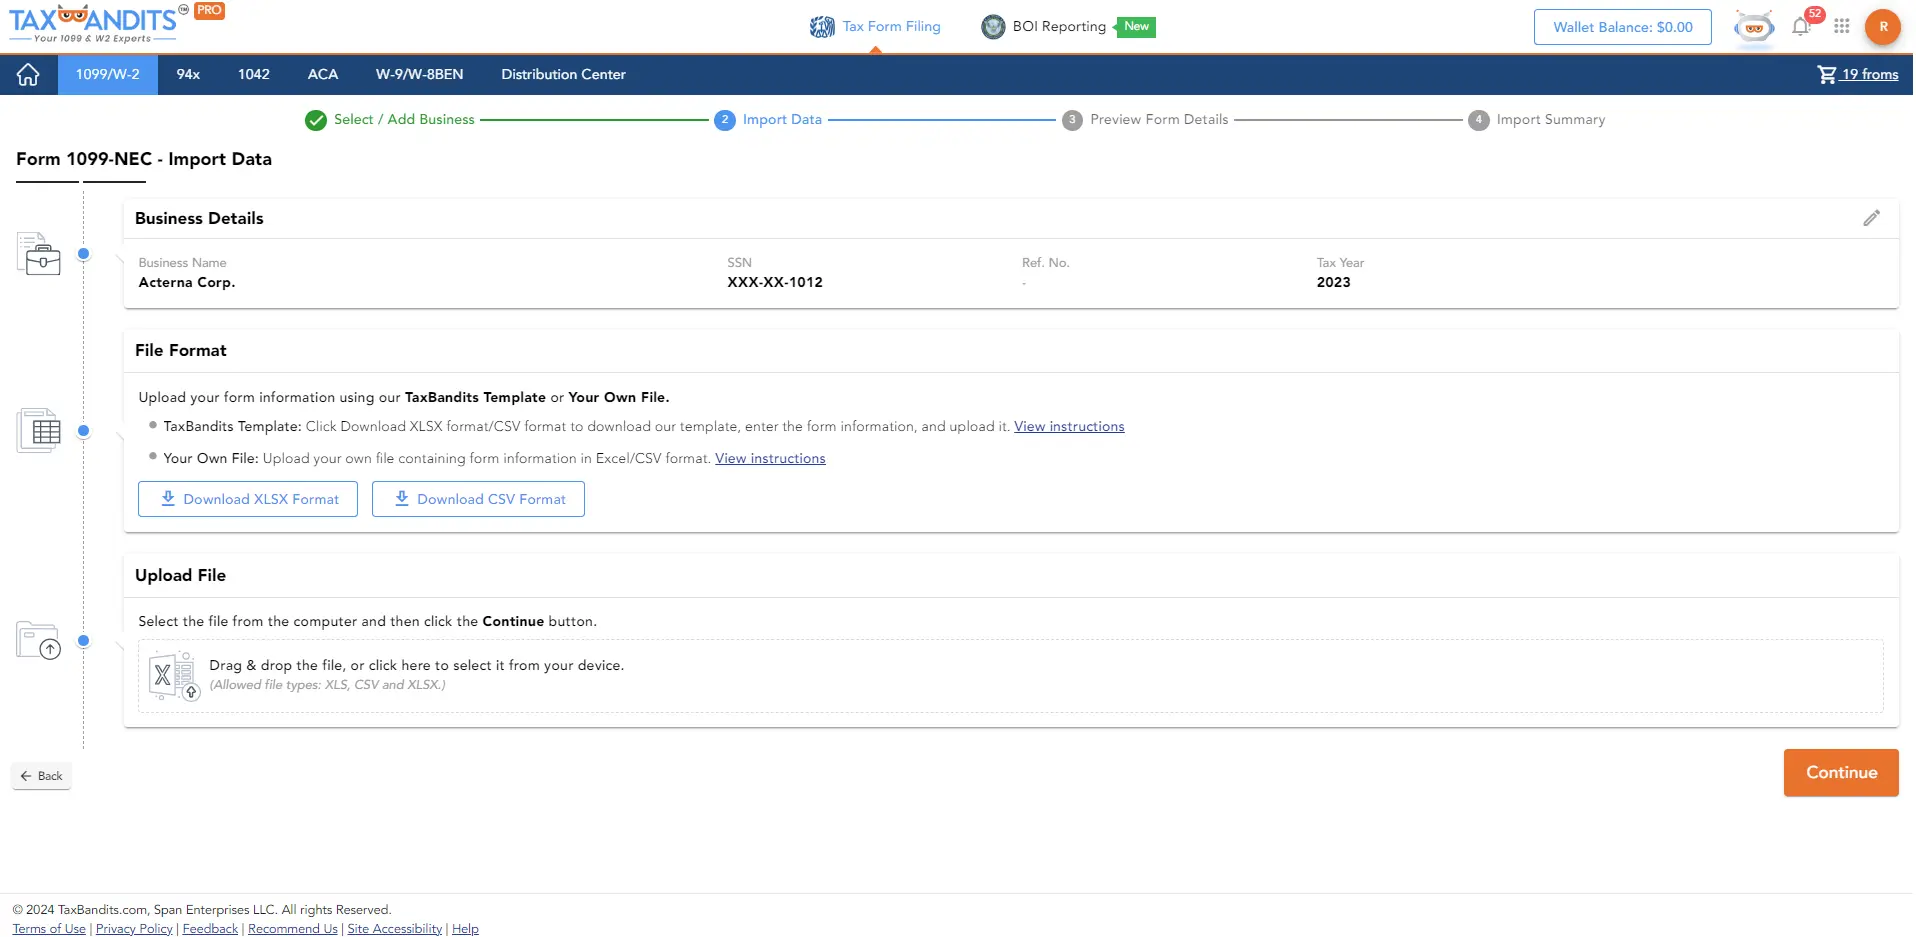
Task: Switch to the ACA tab
Action: [322, 74]
